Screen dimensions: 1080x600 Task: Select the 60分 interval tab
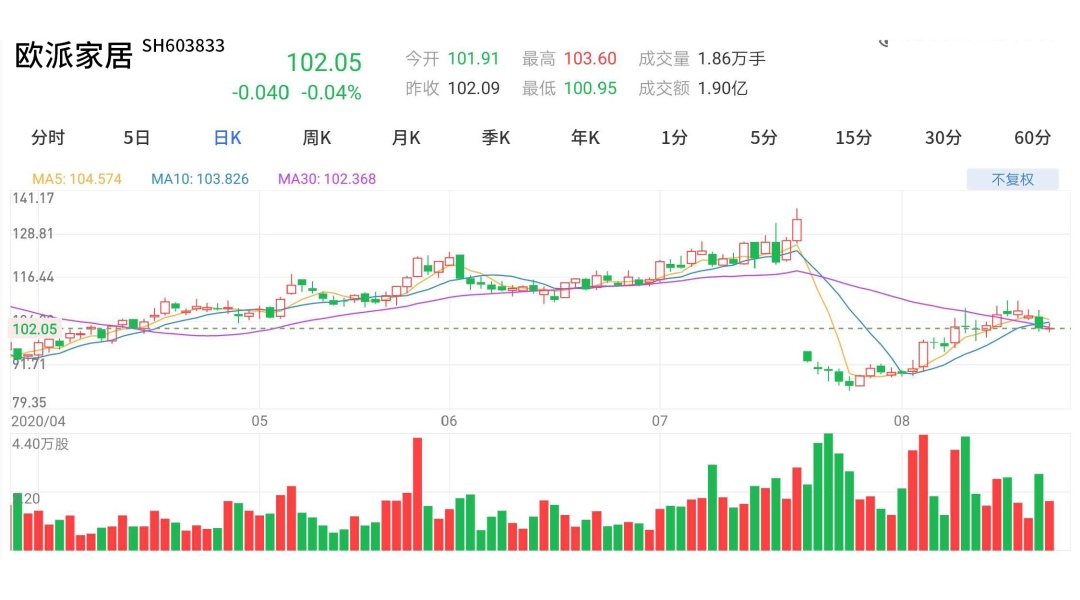pos(1032,138)
